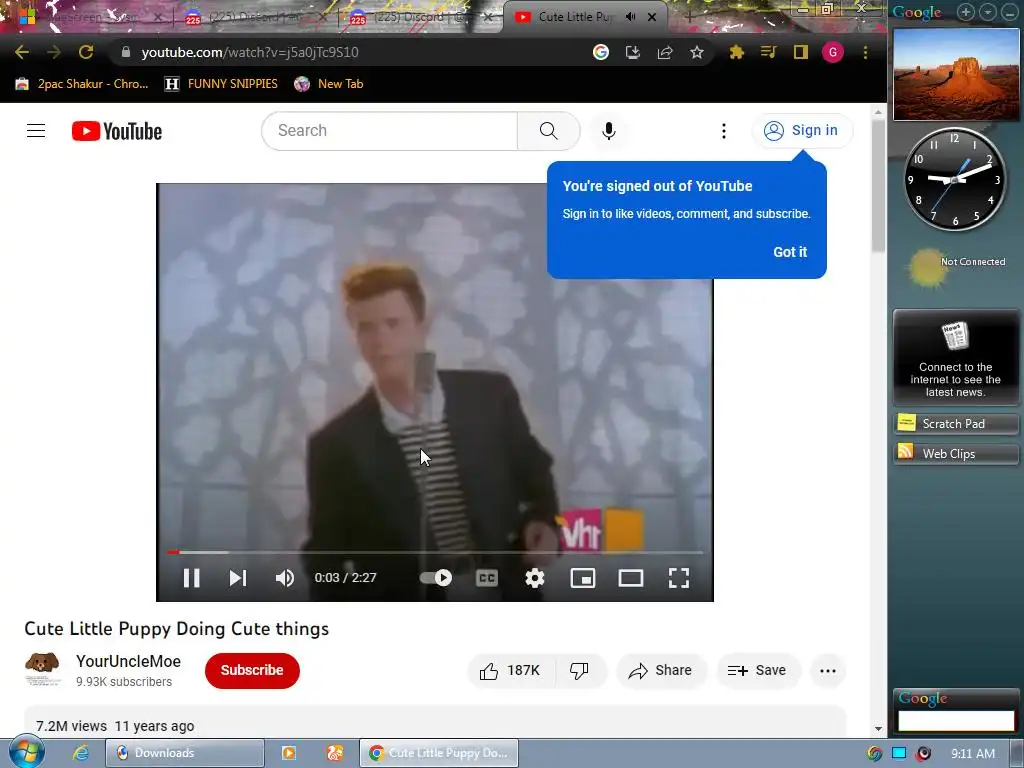Open YouTube settings three-dot menu
The image size is (1024, 768).
pyautogui.click(x=724, y=131)
